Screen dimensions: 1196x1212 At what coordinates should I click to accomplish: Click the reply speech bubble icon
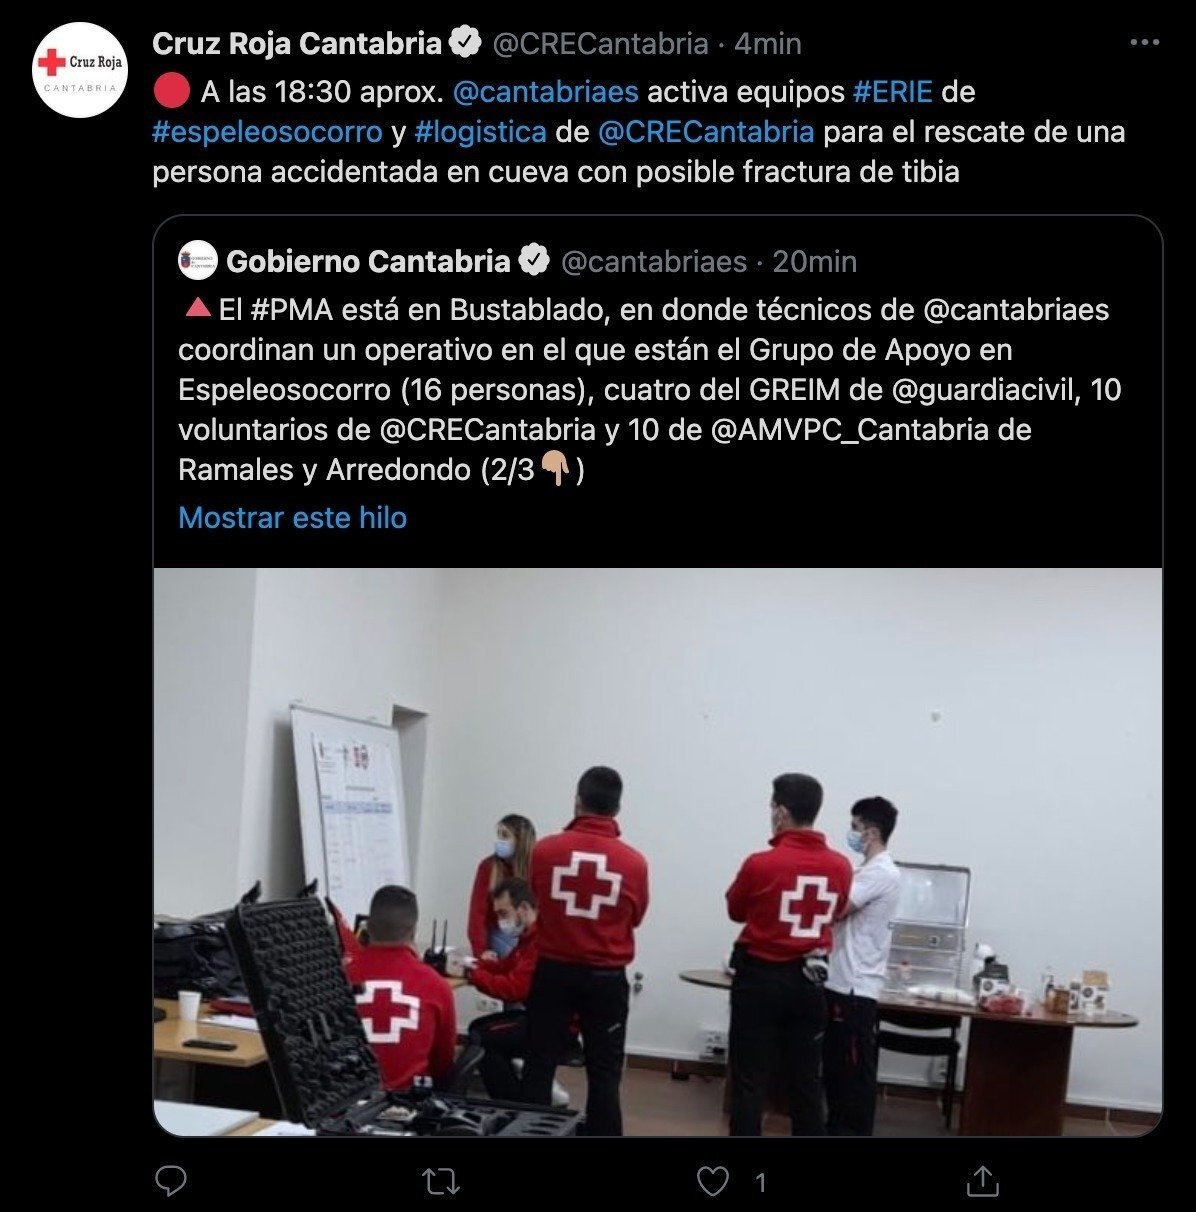click(171, 1181)
